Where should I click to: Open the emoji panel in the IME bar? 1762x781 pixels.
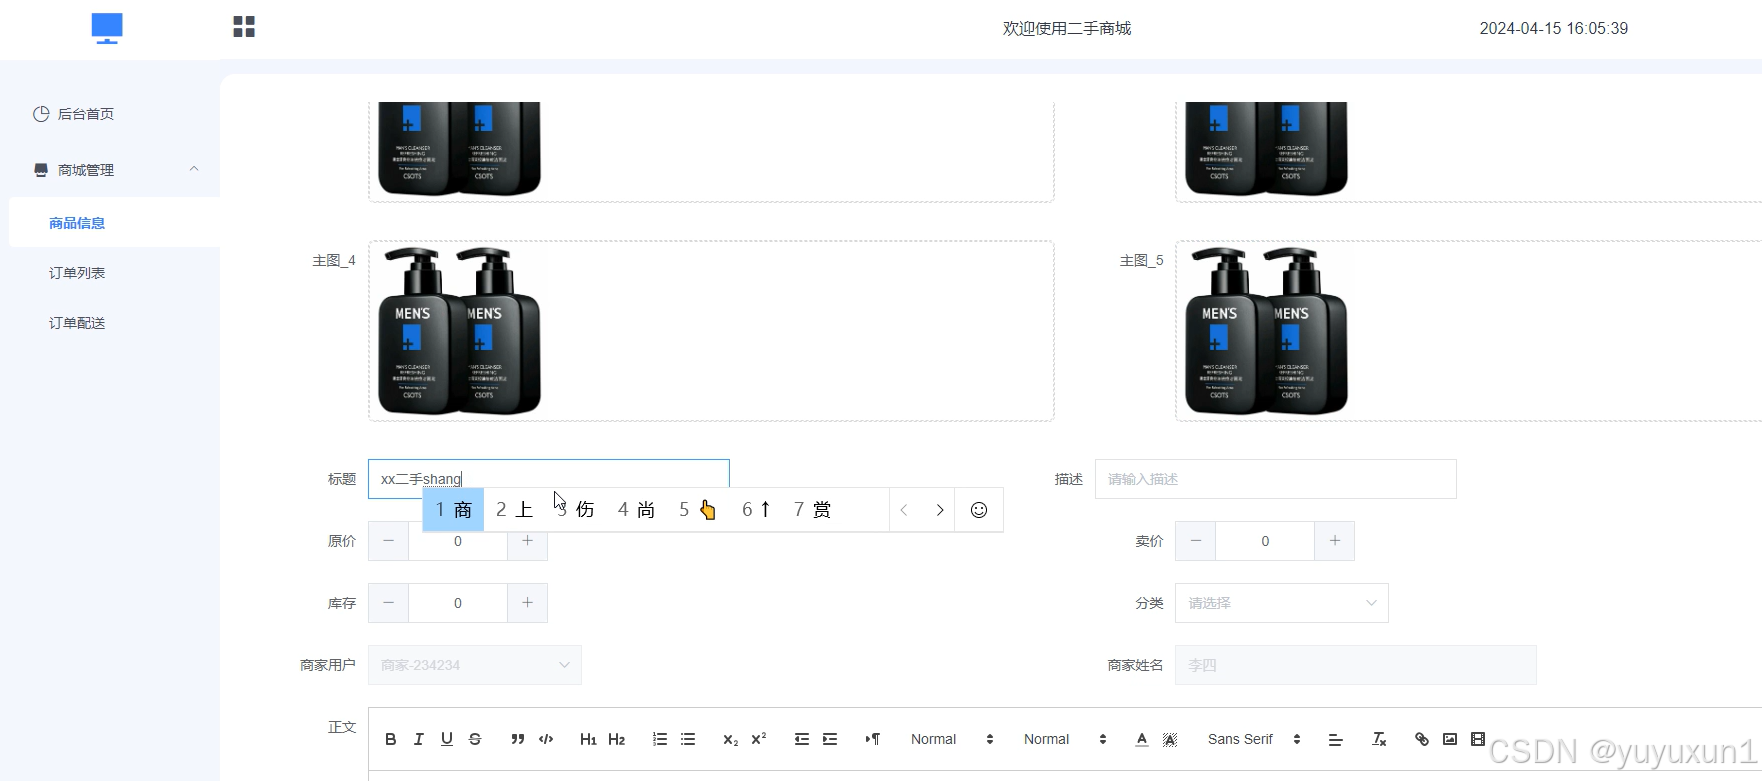tap(979, 510)
